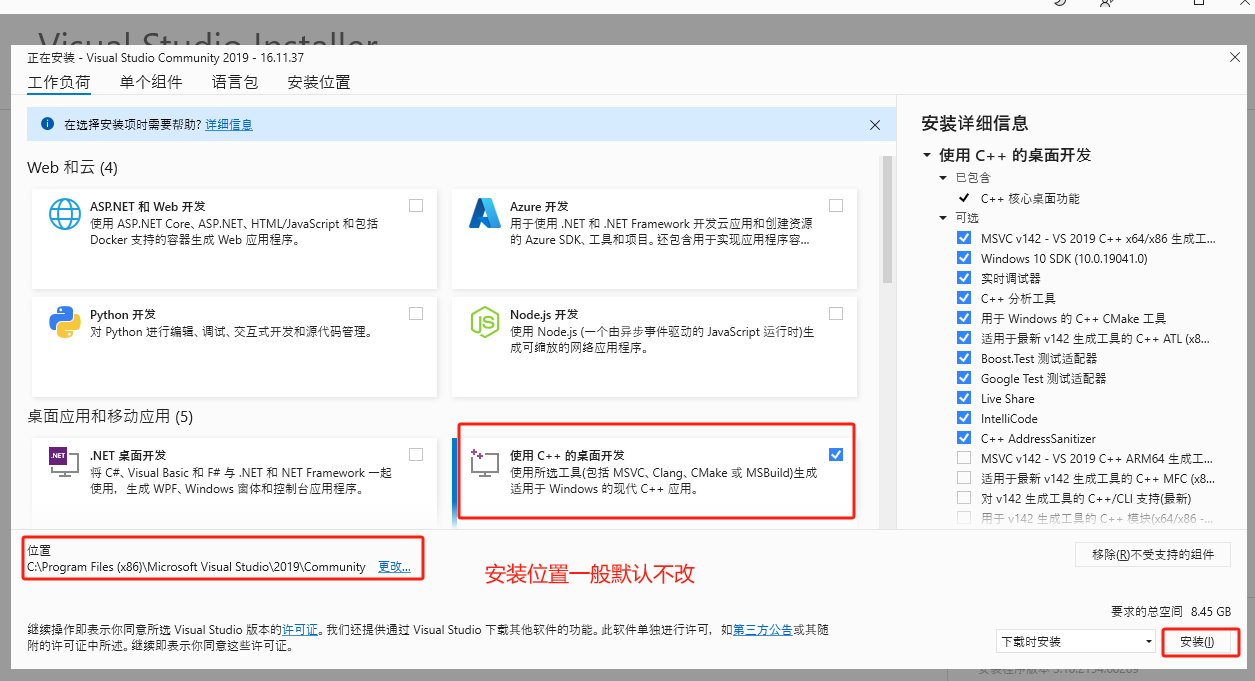Collapse the 使用 C++ 的桌面开发 details section
1255x681 pixels.
coord(926,156)
